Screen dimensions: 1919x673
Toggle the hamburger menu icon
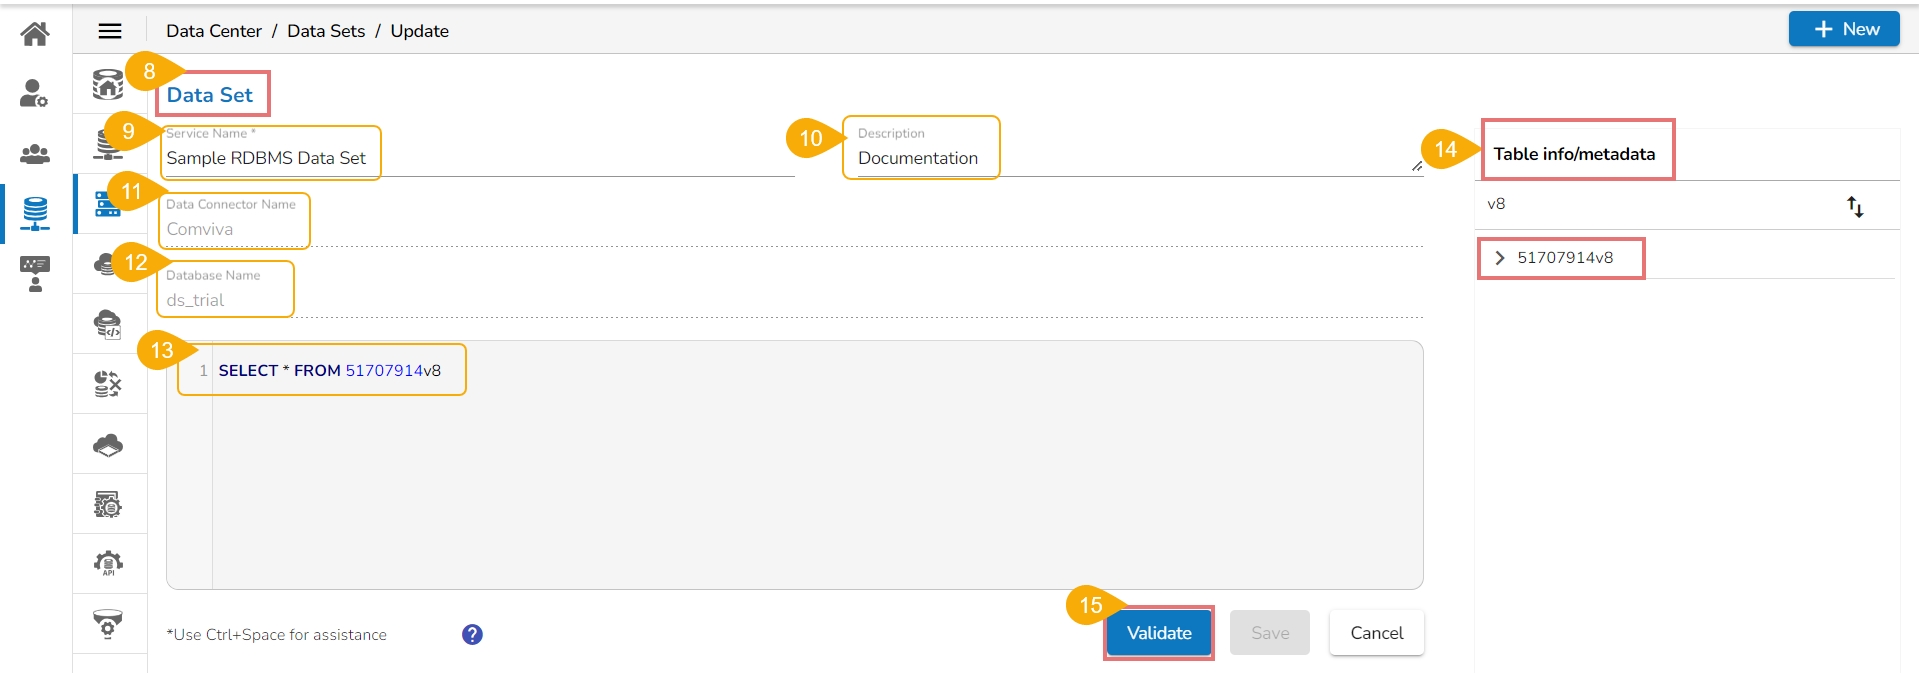110,31
